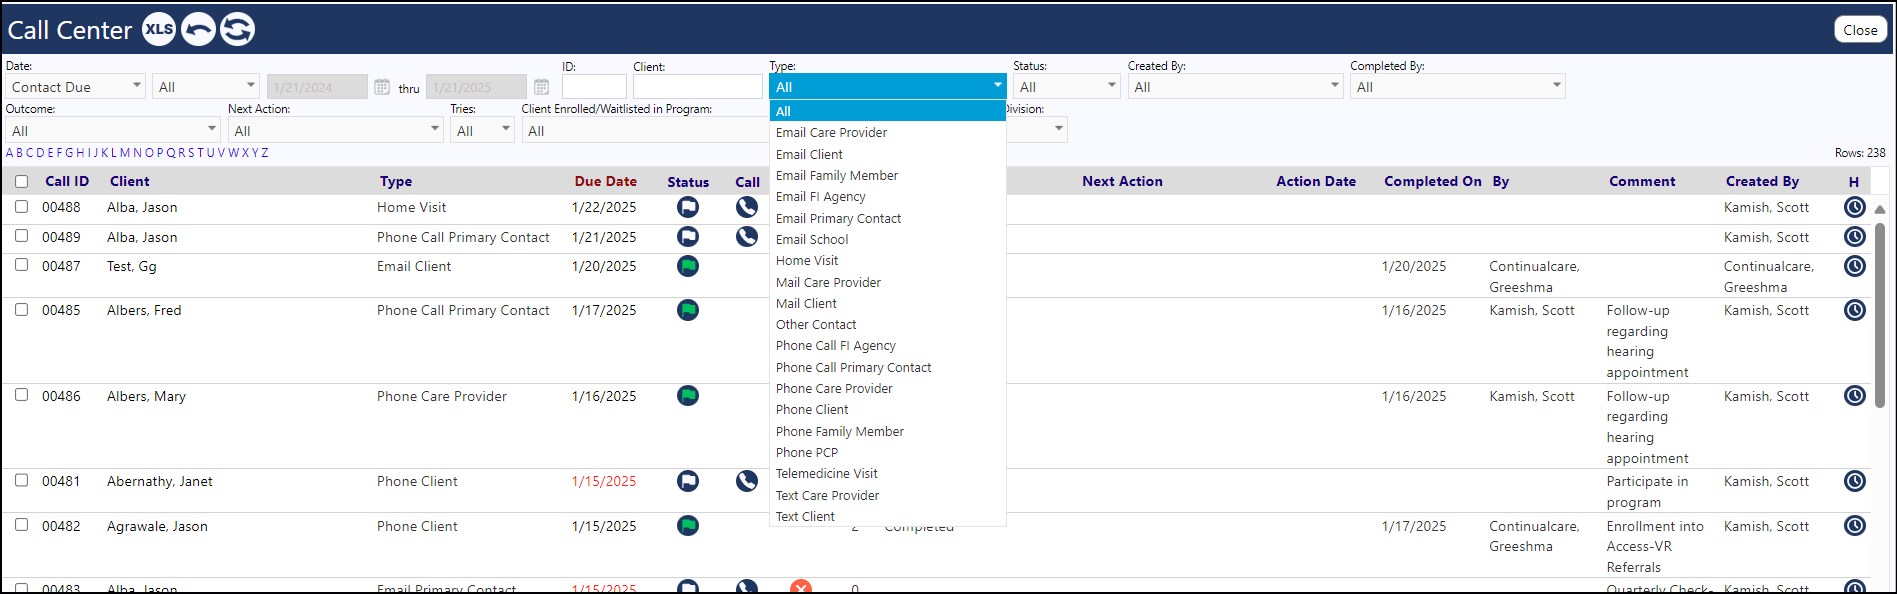Choose Phone Call Primary Contact in the Type list
Viewport: 1897px width, 594px height.
[x=887, y=367]
